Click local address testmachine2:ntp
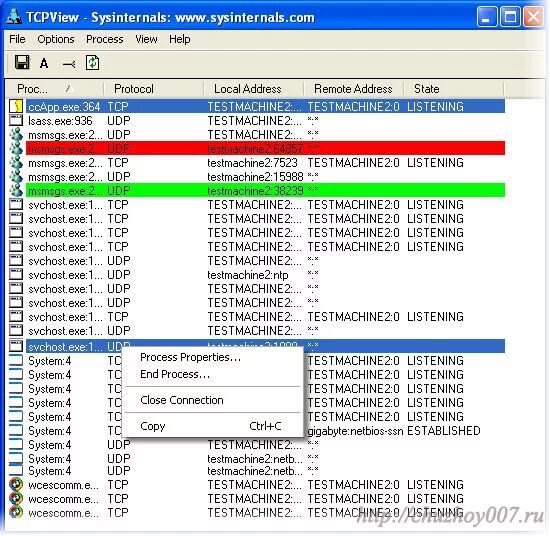 [x=248, y=275]
